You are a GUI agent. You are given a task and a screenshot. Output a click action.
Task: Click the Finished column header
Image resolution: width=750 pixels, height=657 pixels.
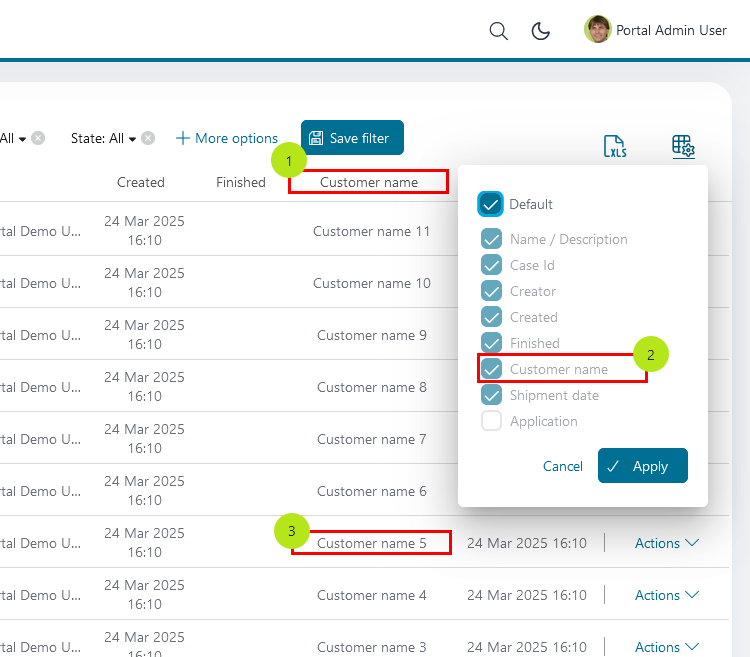click(241, 182)
